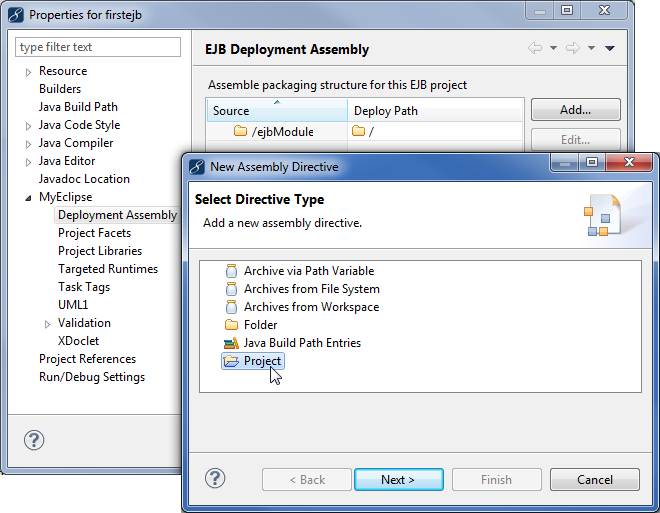Select Project References in the tree
The width and height of the screenshot is (660, 513).
point(88,359)
